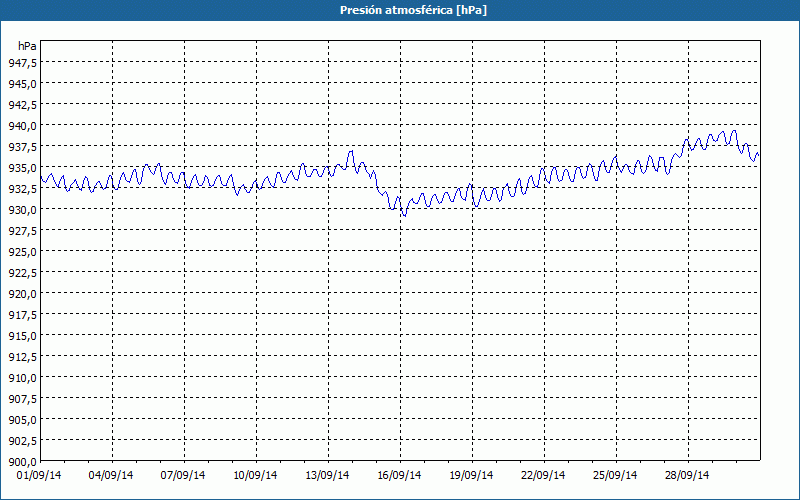
Task: Select the 930,0 y-axis label
Action: [22, 210]
